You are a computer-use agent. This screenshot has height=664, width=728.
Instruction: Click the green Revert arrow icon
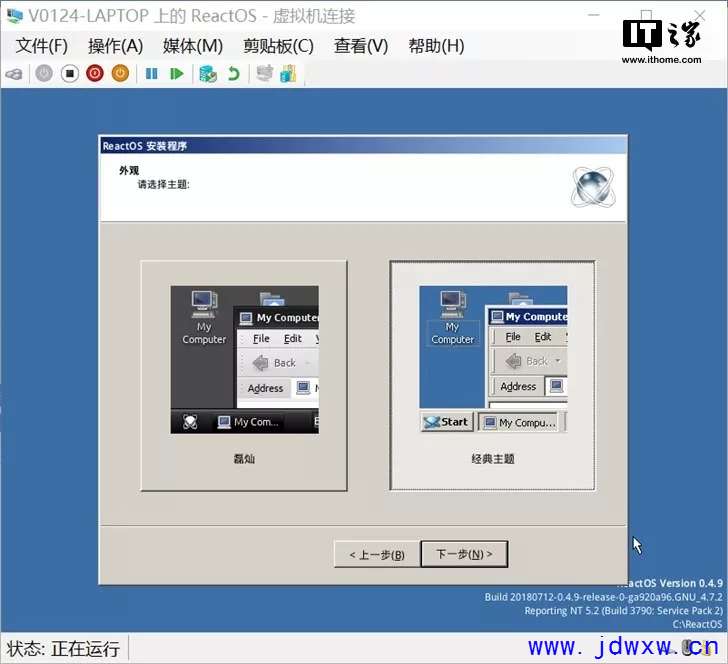pyautogui.click(x=234, y=73)
